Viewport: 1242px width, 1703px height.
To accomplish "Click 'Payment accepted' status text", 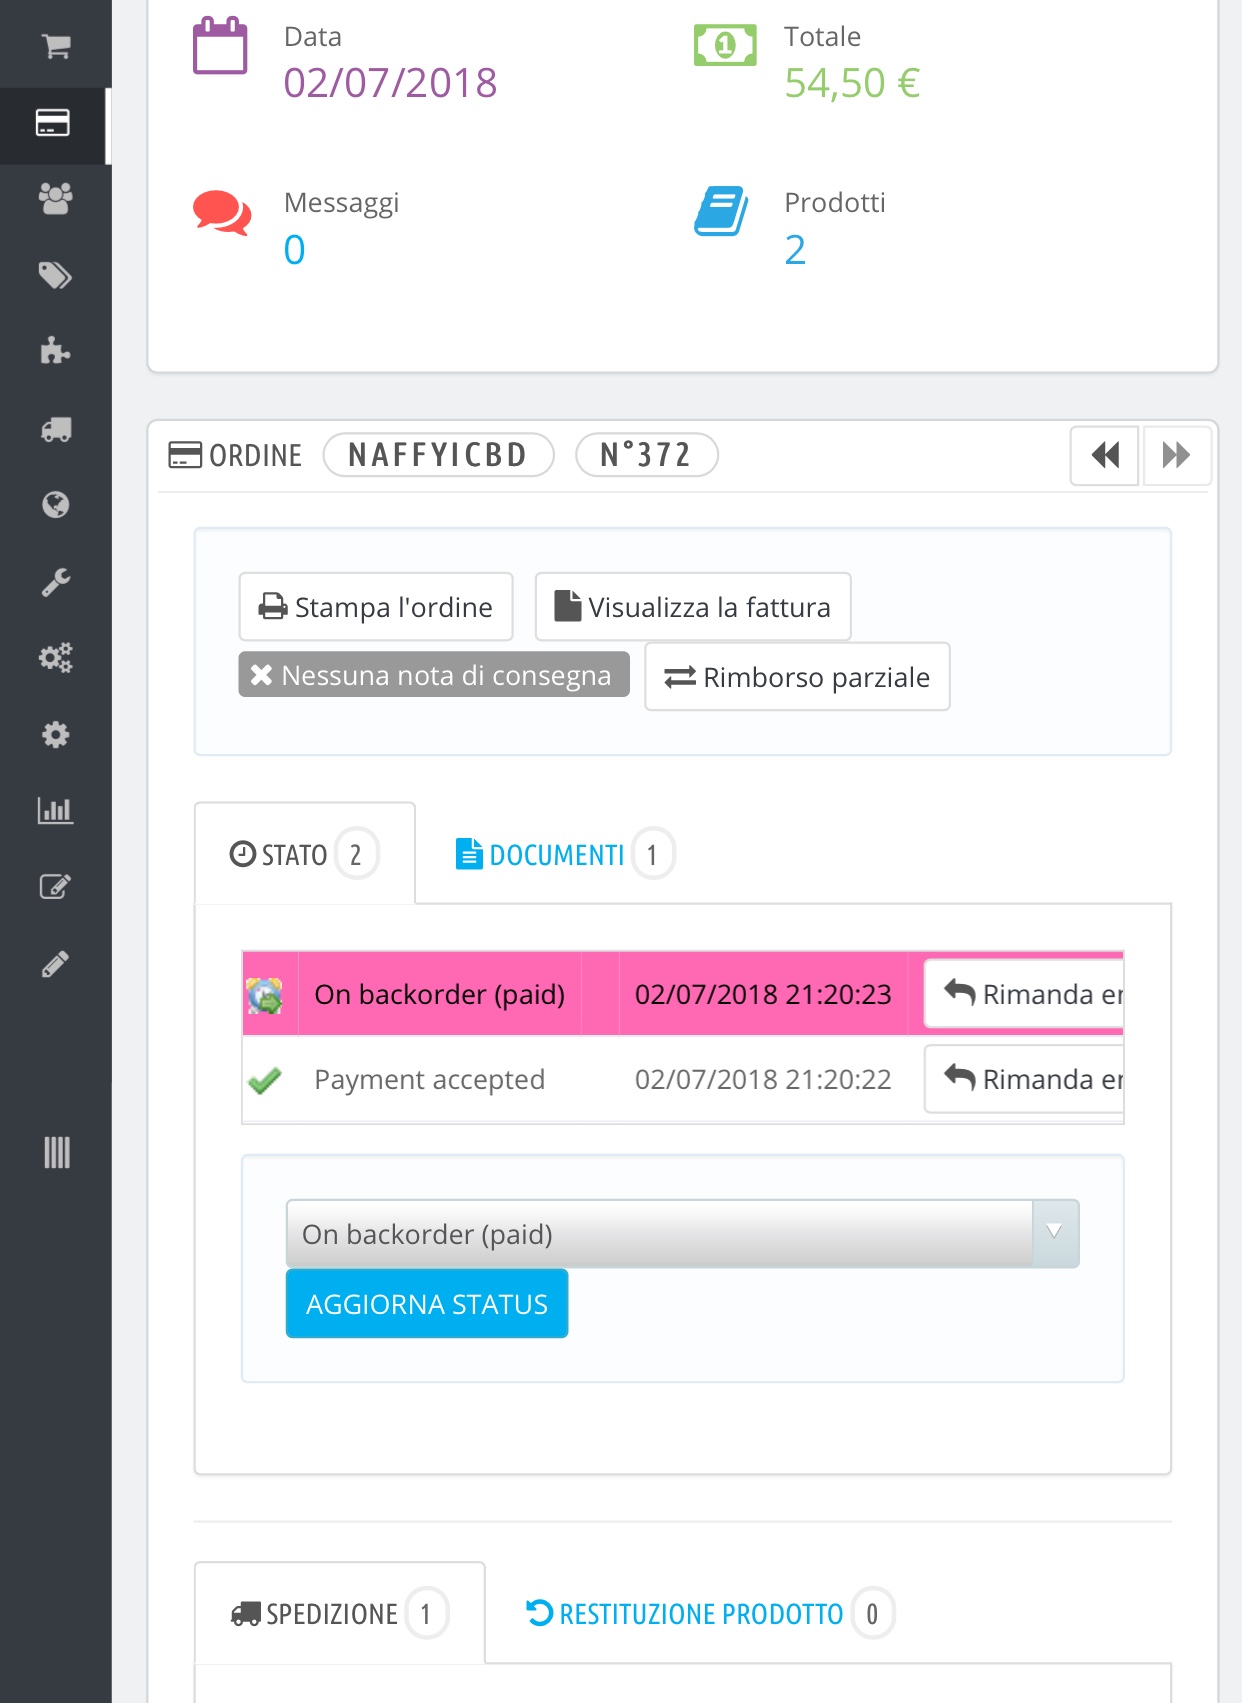I will pyautogui.click(x=430, y=1079).
